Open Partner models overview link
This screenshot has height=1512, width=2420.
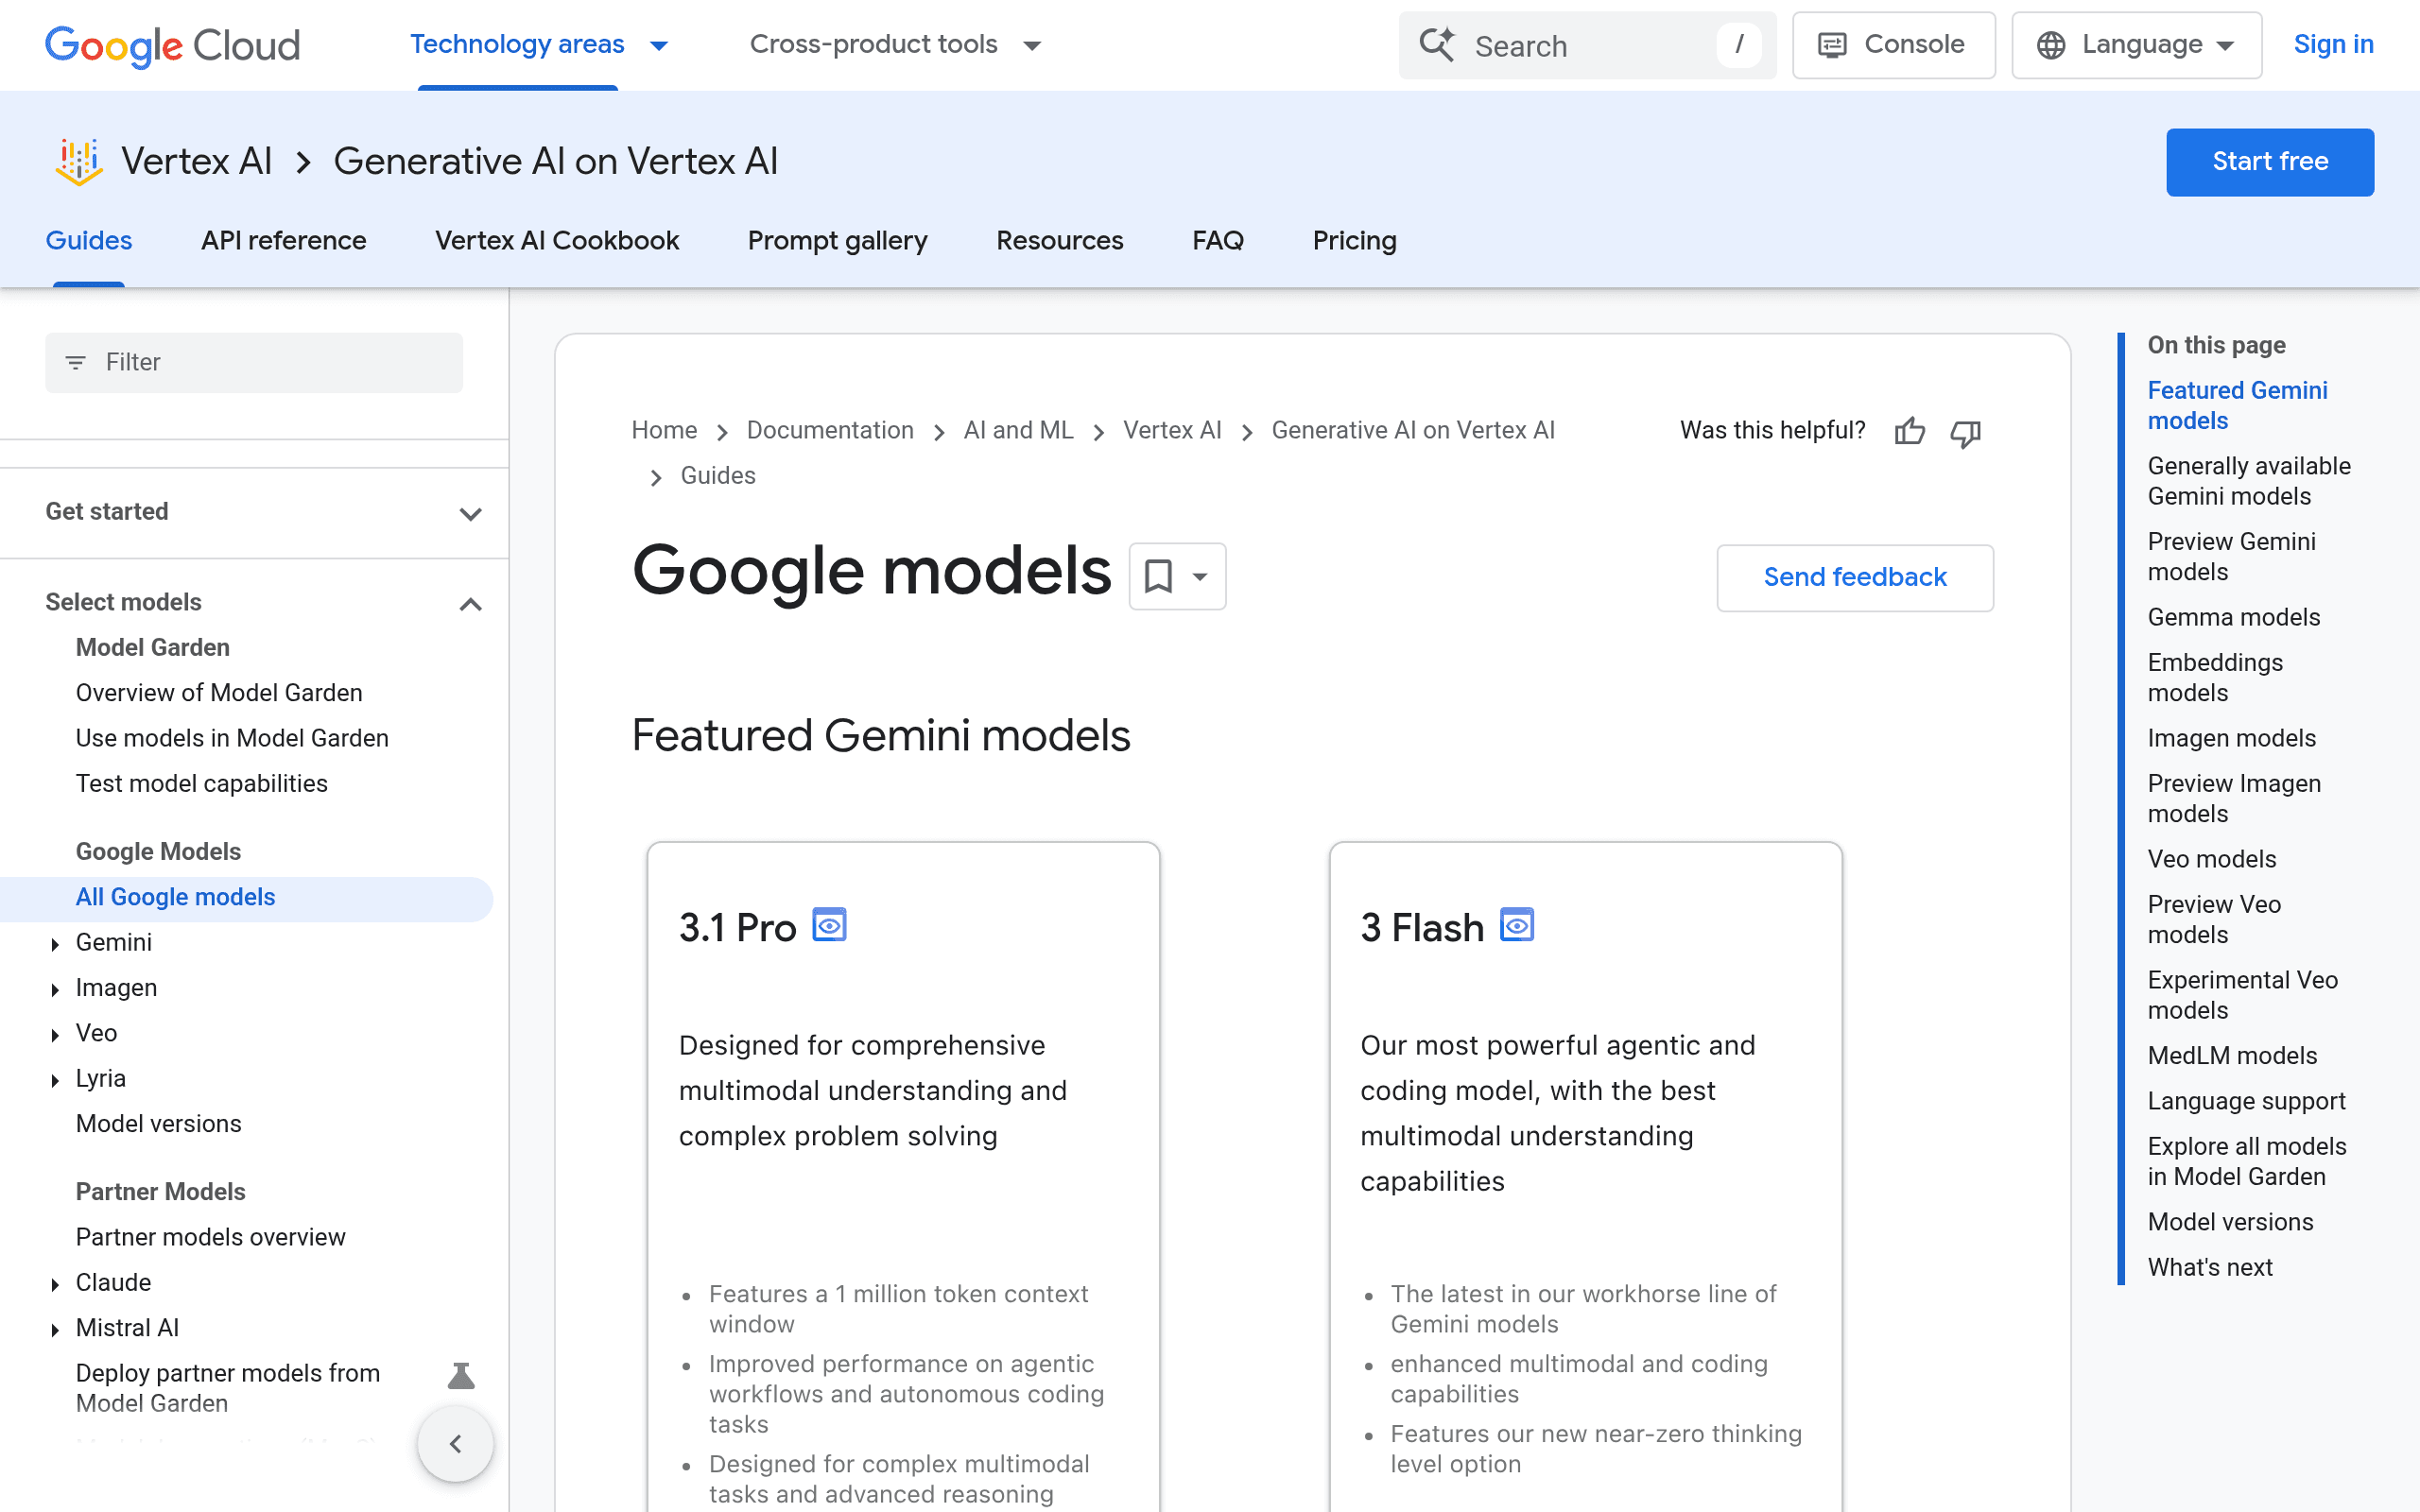(x=211, y=1237)
